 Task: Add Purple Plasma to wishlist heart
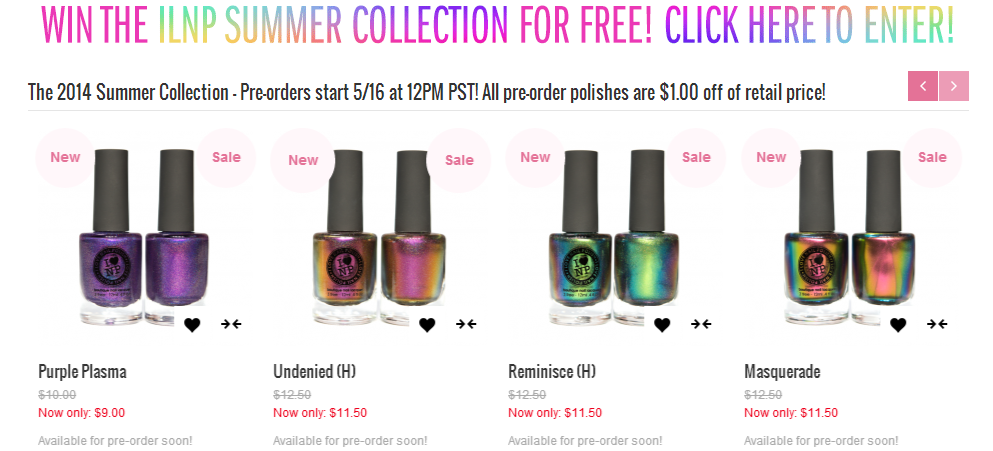192,325
